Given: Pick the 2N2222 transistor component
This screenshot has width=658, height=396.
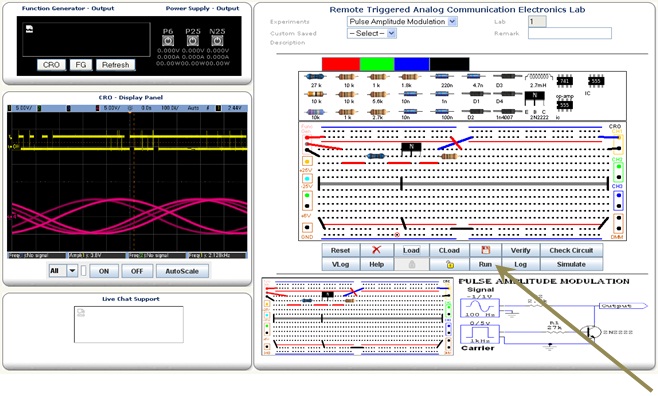Looking at the screenshot, I should (535, 99).
